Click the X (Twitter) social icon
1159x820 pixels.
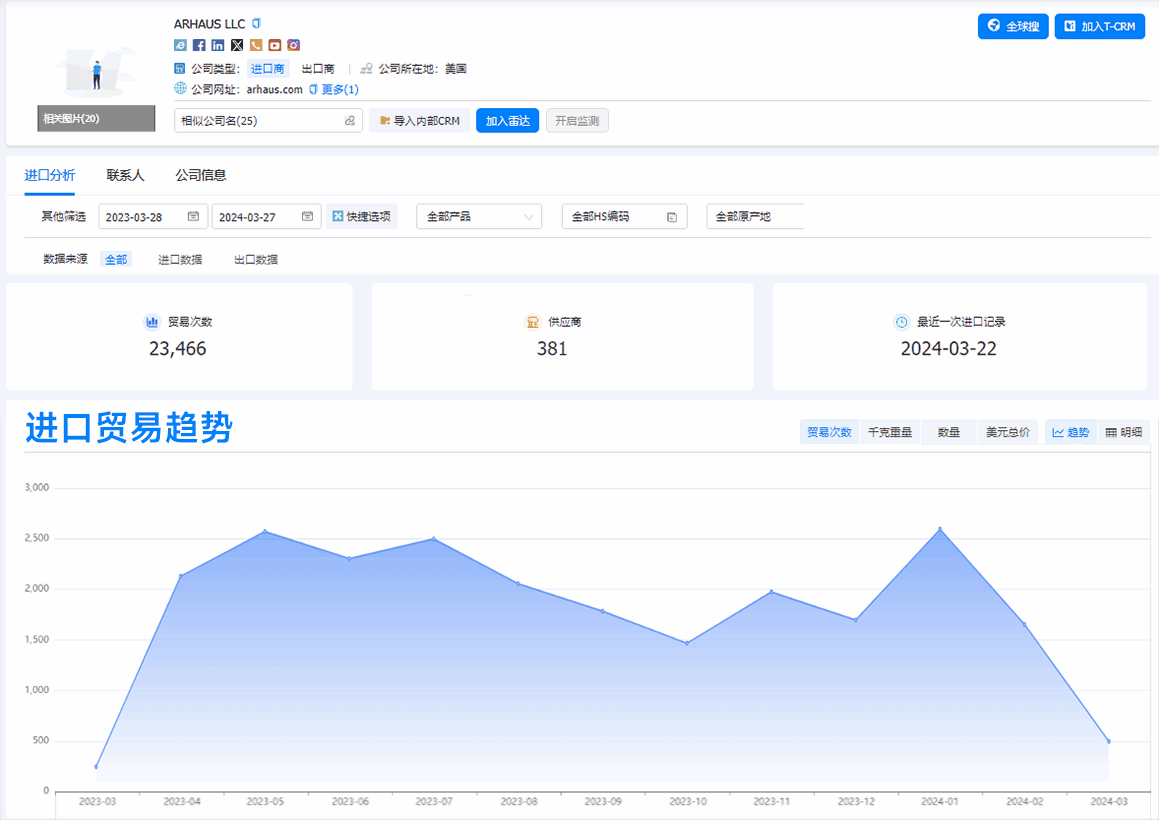pyautogui.click(x=237, y=45)
